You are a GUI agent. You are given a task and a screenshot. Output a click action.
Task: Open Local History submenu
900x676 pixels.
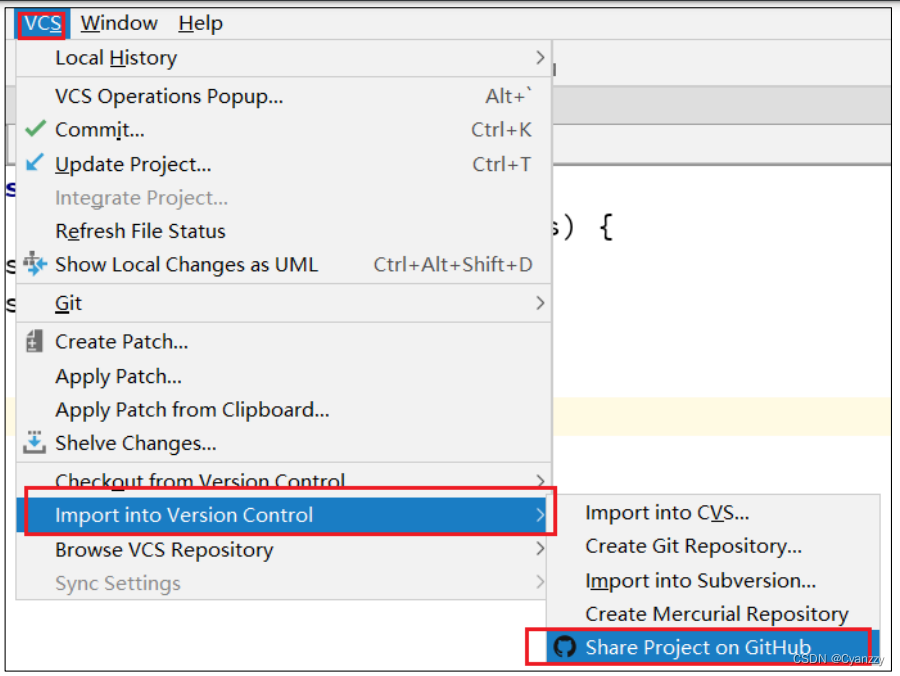tap(284, 58)
